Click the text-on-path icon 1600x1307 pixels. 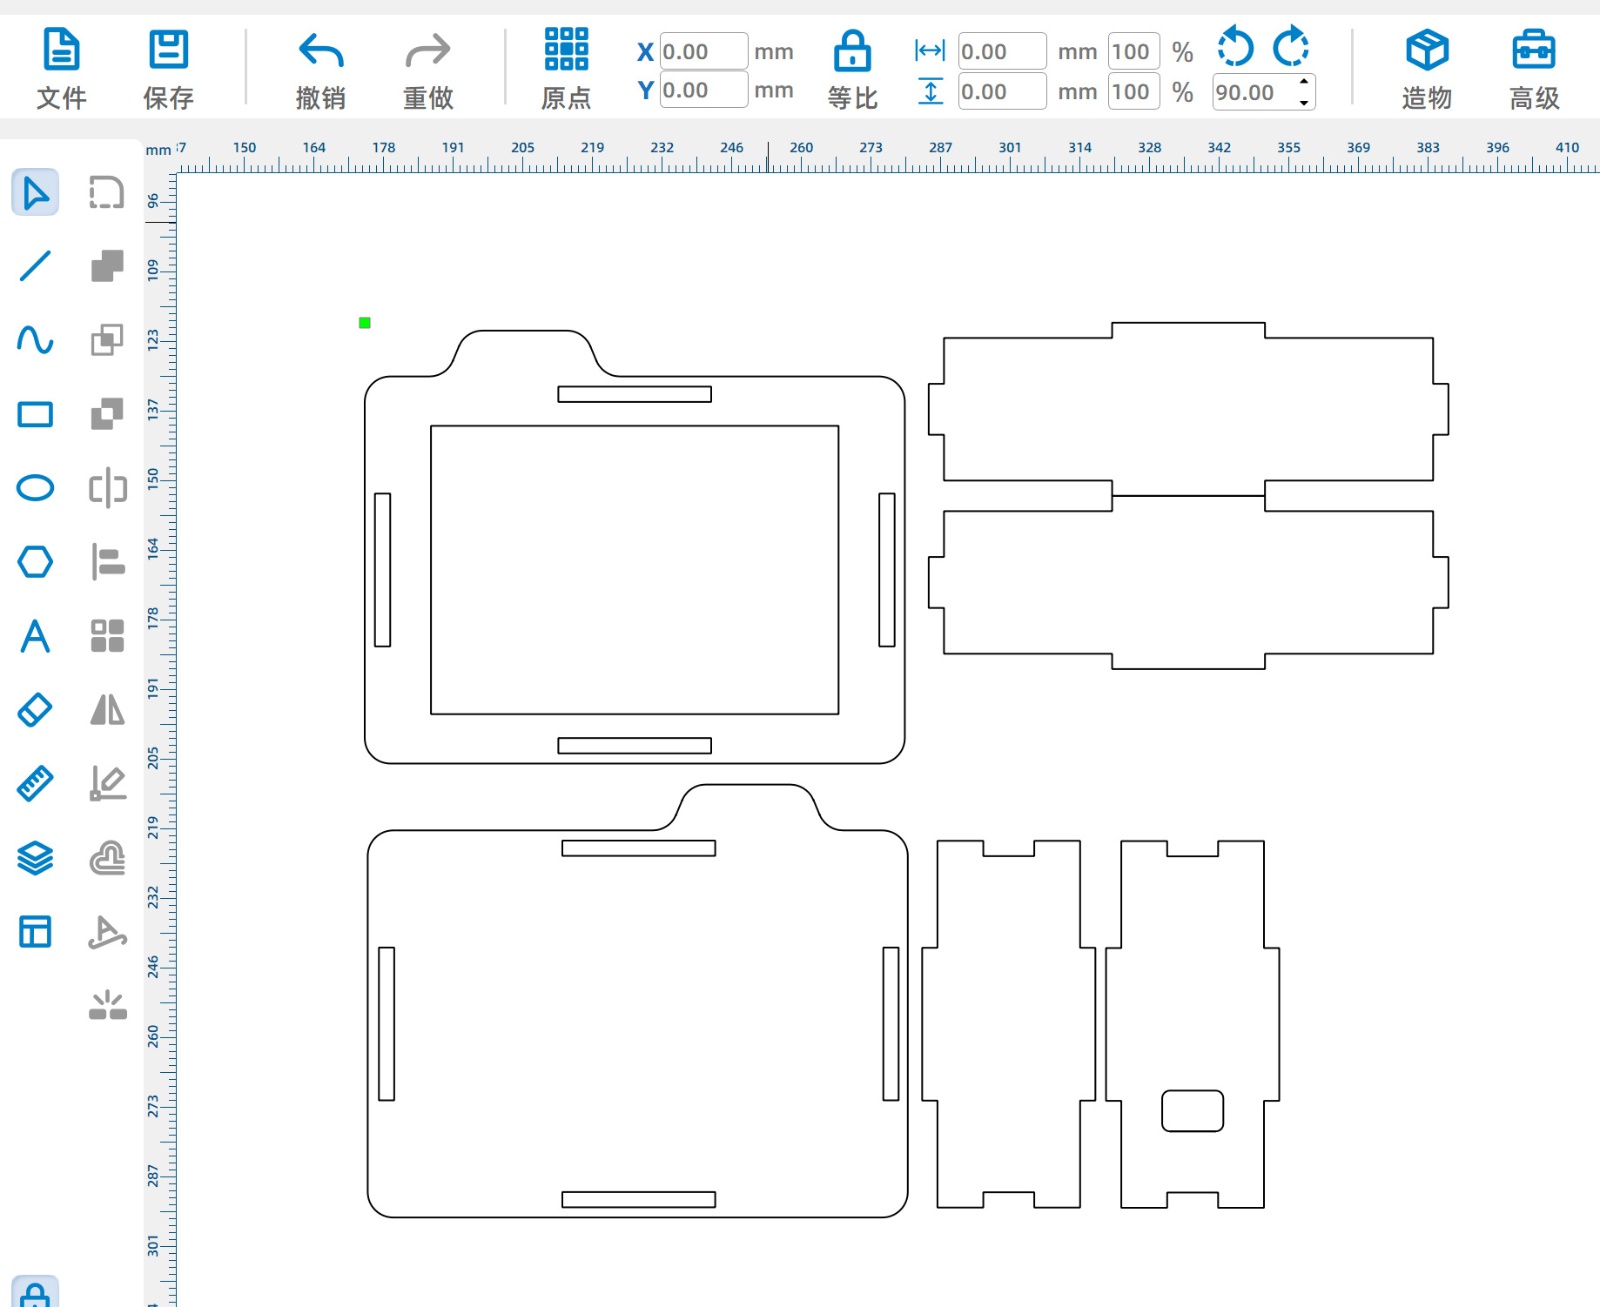click(107, 932)
